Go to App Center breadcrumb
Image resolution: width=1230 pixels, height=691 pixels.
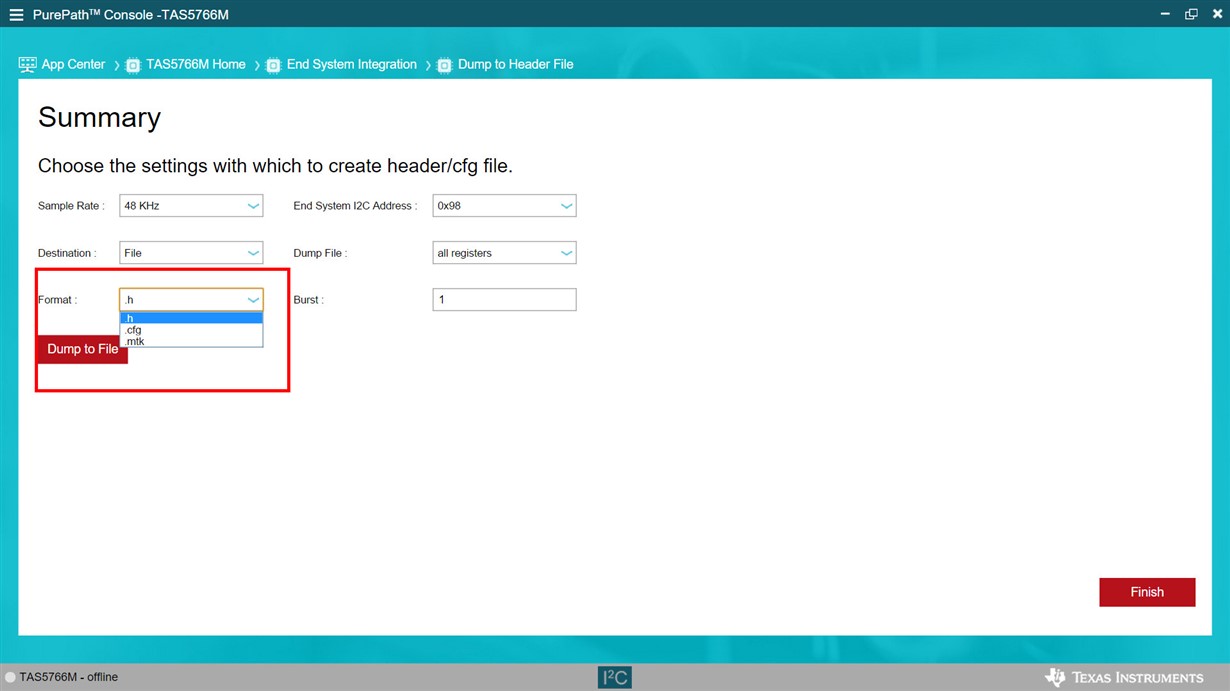point(73,64)
